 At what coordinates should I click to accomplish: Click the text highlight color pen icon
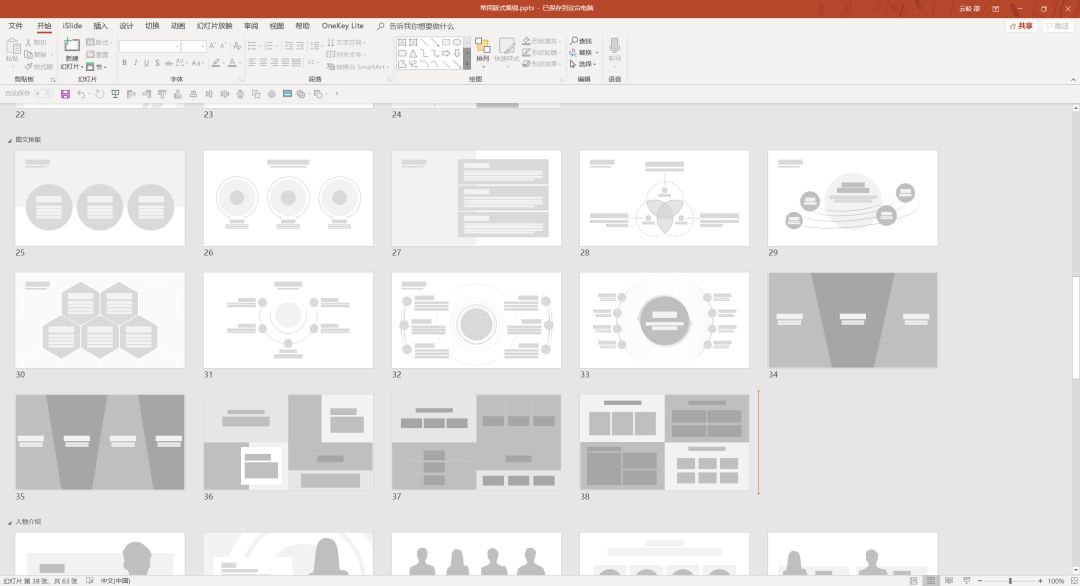pos(216,63)
